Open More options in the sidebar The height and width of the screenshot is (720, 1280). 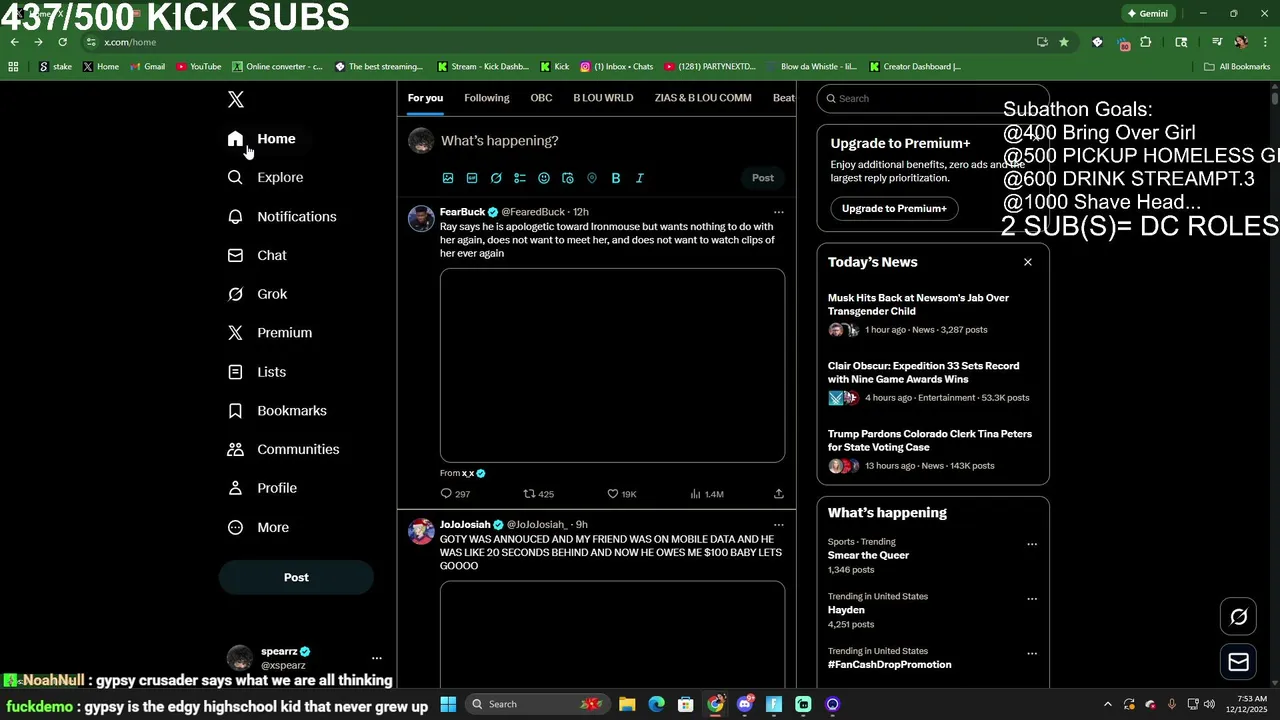(258, 527)
